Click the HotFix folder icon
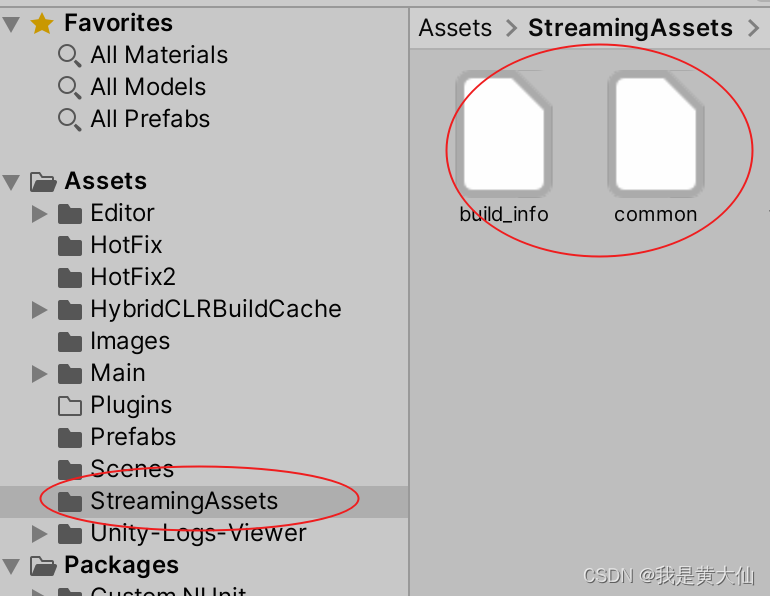The height and width of the screenshot is (596, 770). (x=70, y=246)
